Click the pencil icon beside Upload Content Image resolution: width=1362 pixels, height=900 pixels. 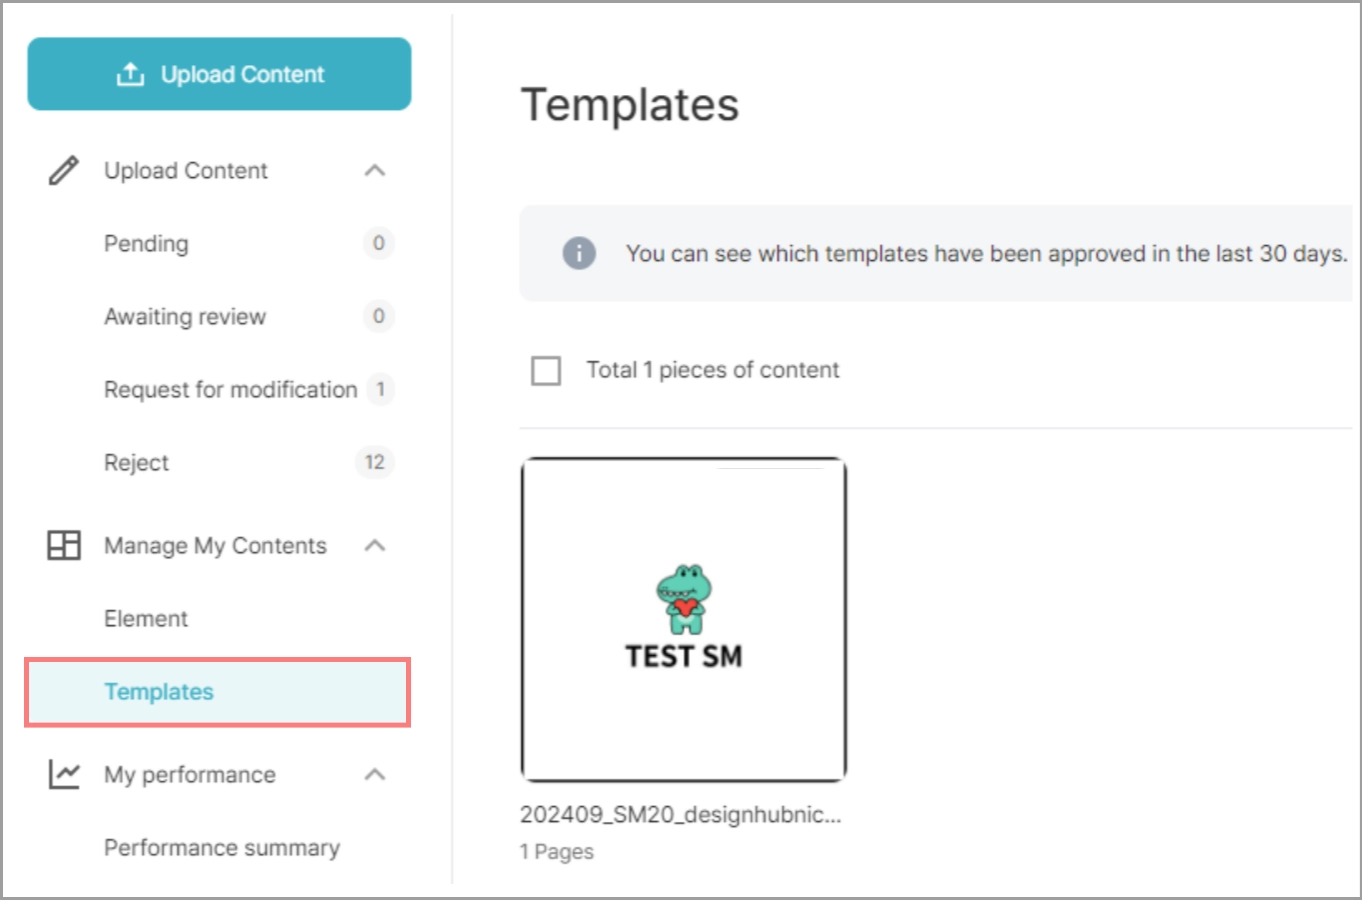63,171
